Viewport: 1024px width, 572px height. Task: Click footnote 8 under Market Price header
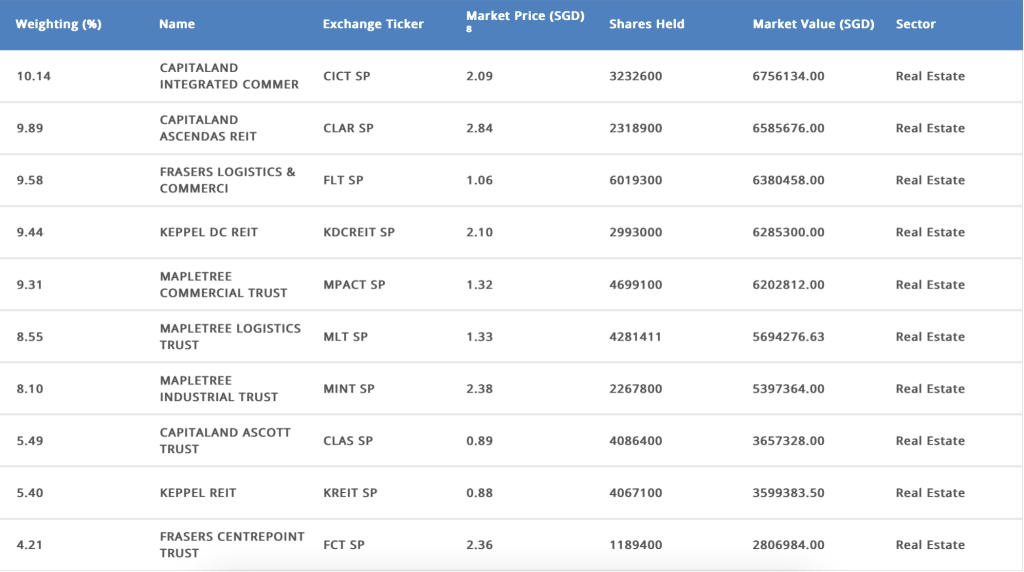[469, 30]
